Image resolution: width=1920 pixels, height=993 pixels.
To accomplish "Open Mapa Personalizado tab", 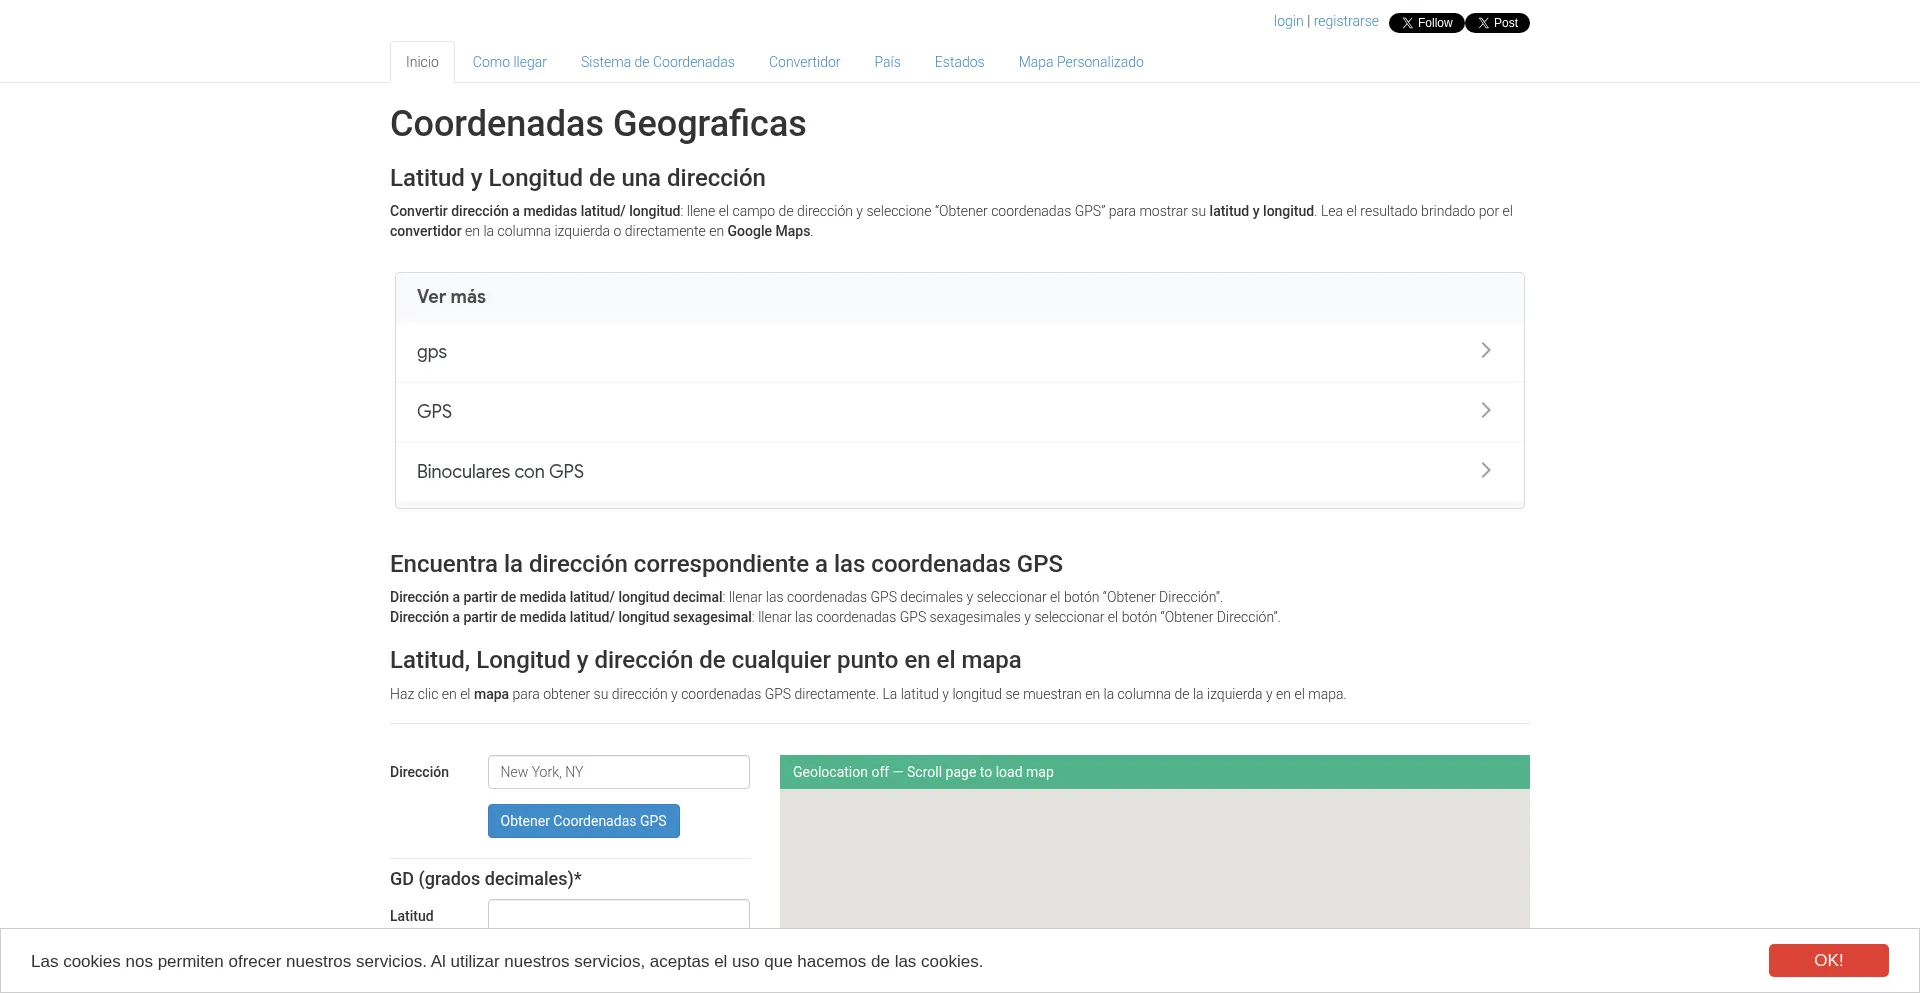I will 1081,62.
